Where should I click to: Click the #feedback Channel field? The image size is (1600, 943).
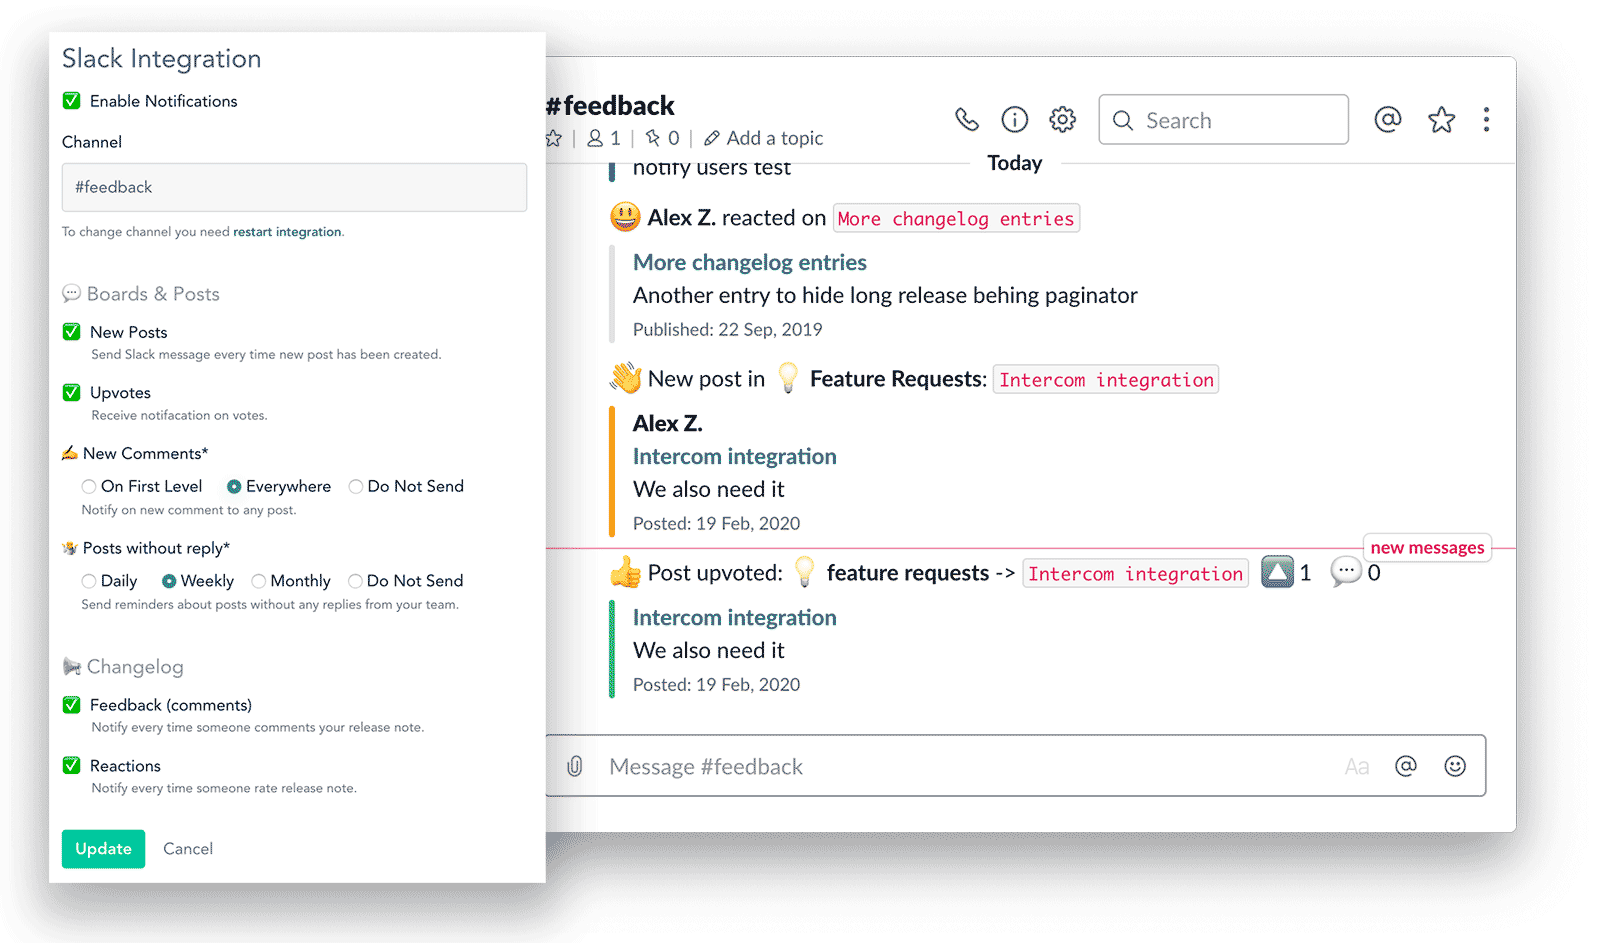coord(294,187)
